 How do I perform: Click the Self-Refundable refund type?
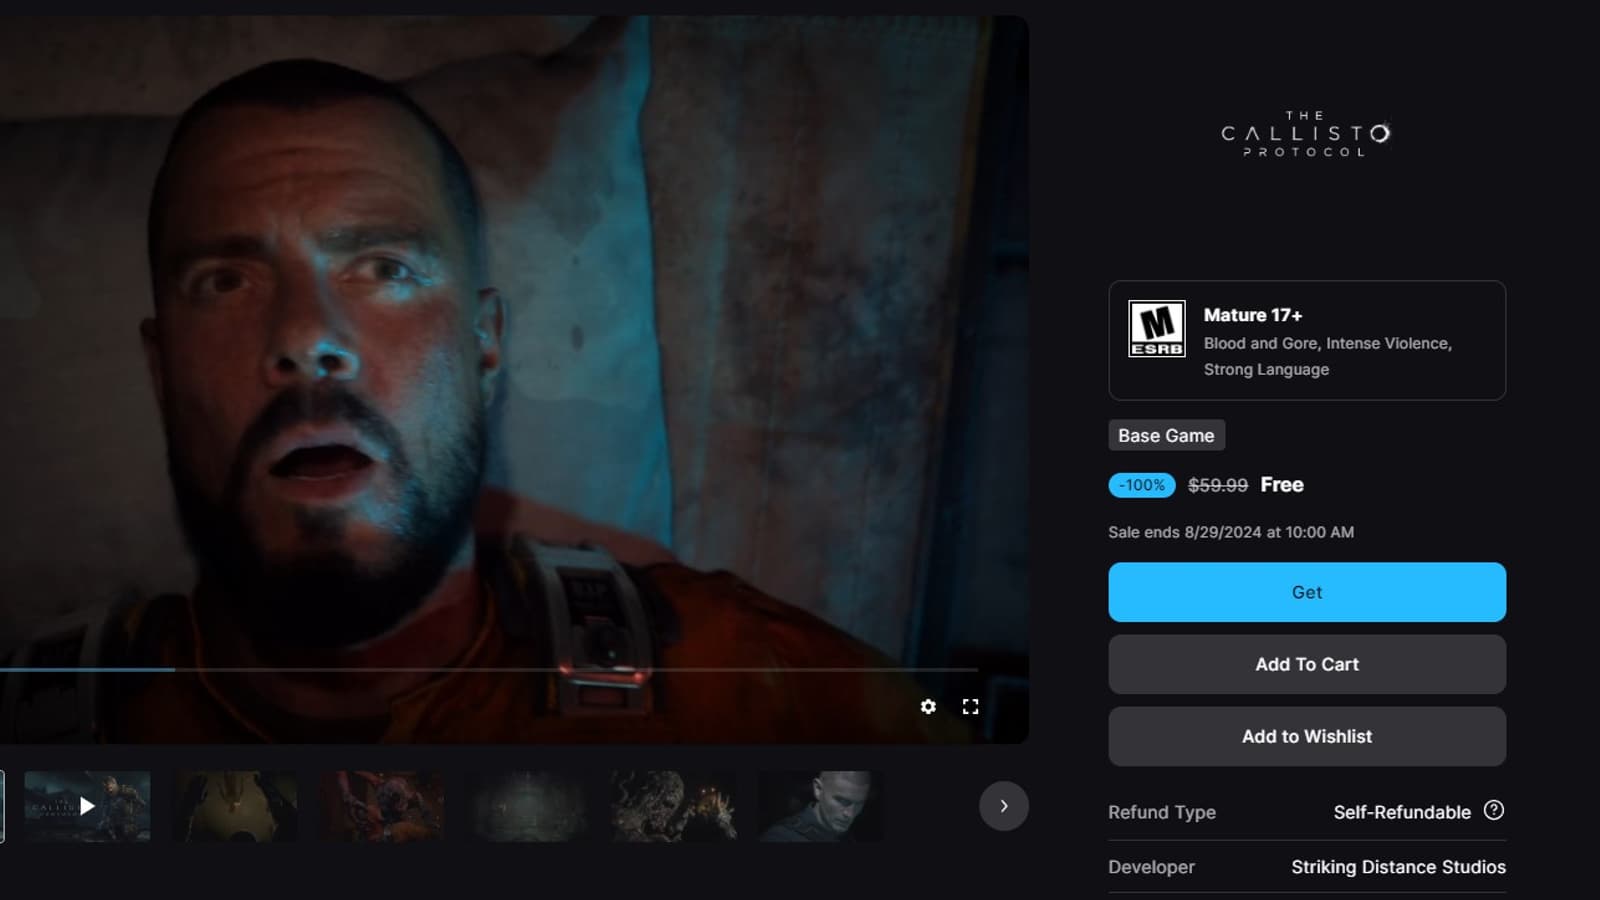[1402, 812]
